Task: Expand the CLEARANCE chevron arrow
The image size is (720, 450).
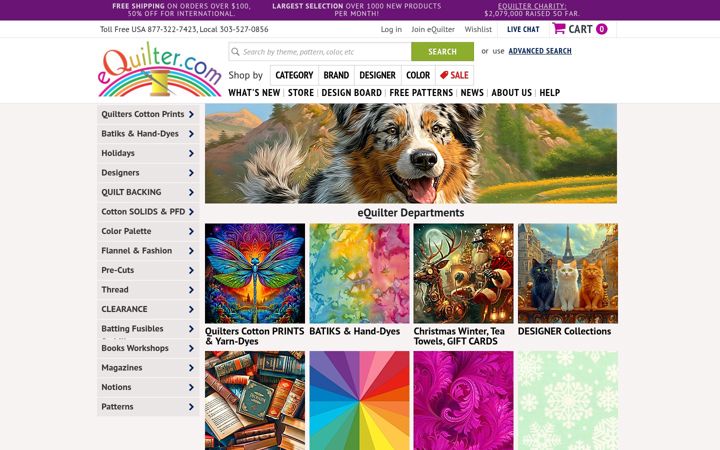Action: coord(191,309)
